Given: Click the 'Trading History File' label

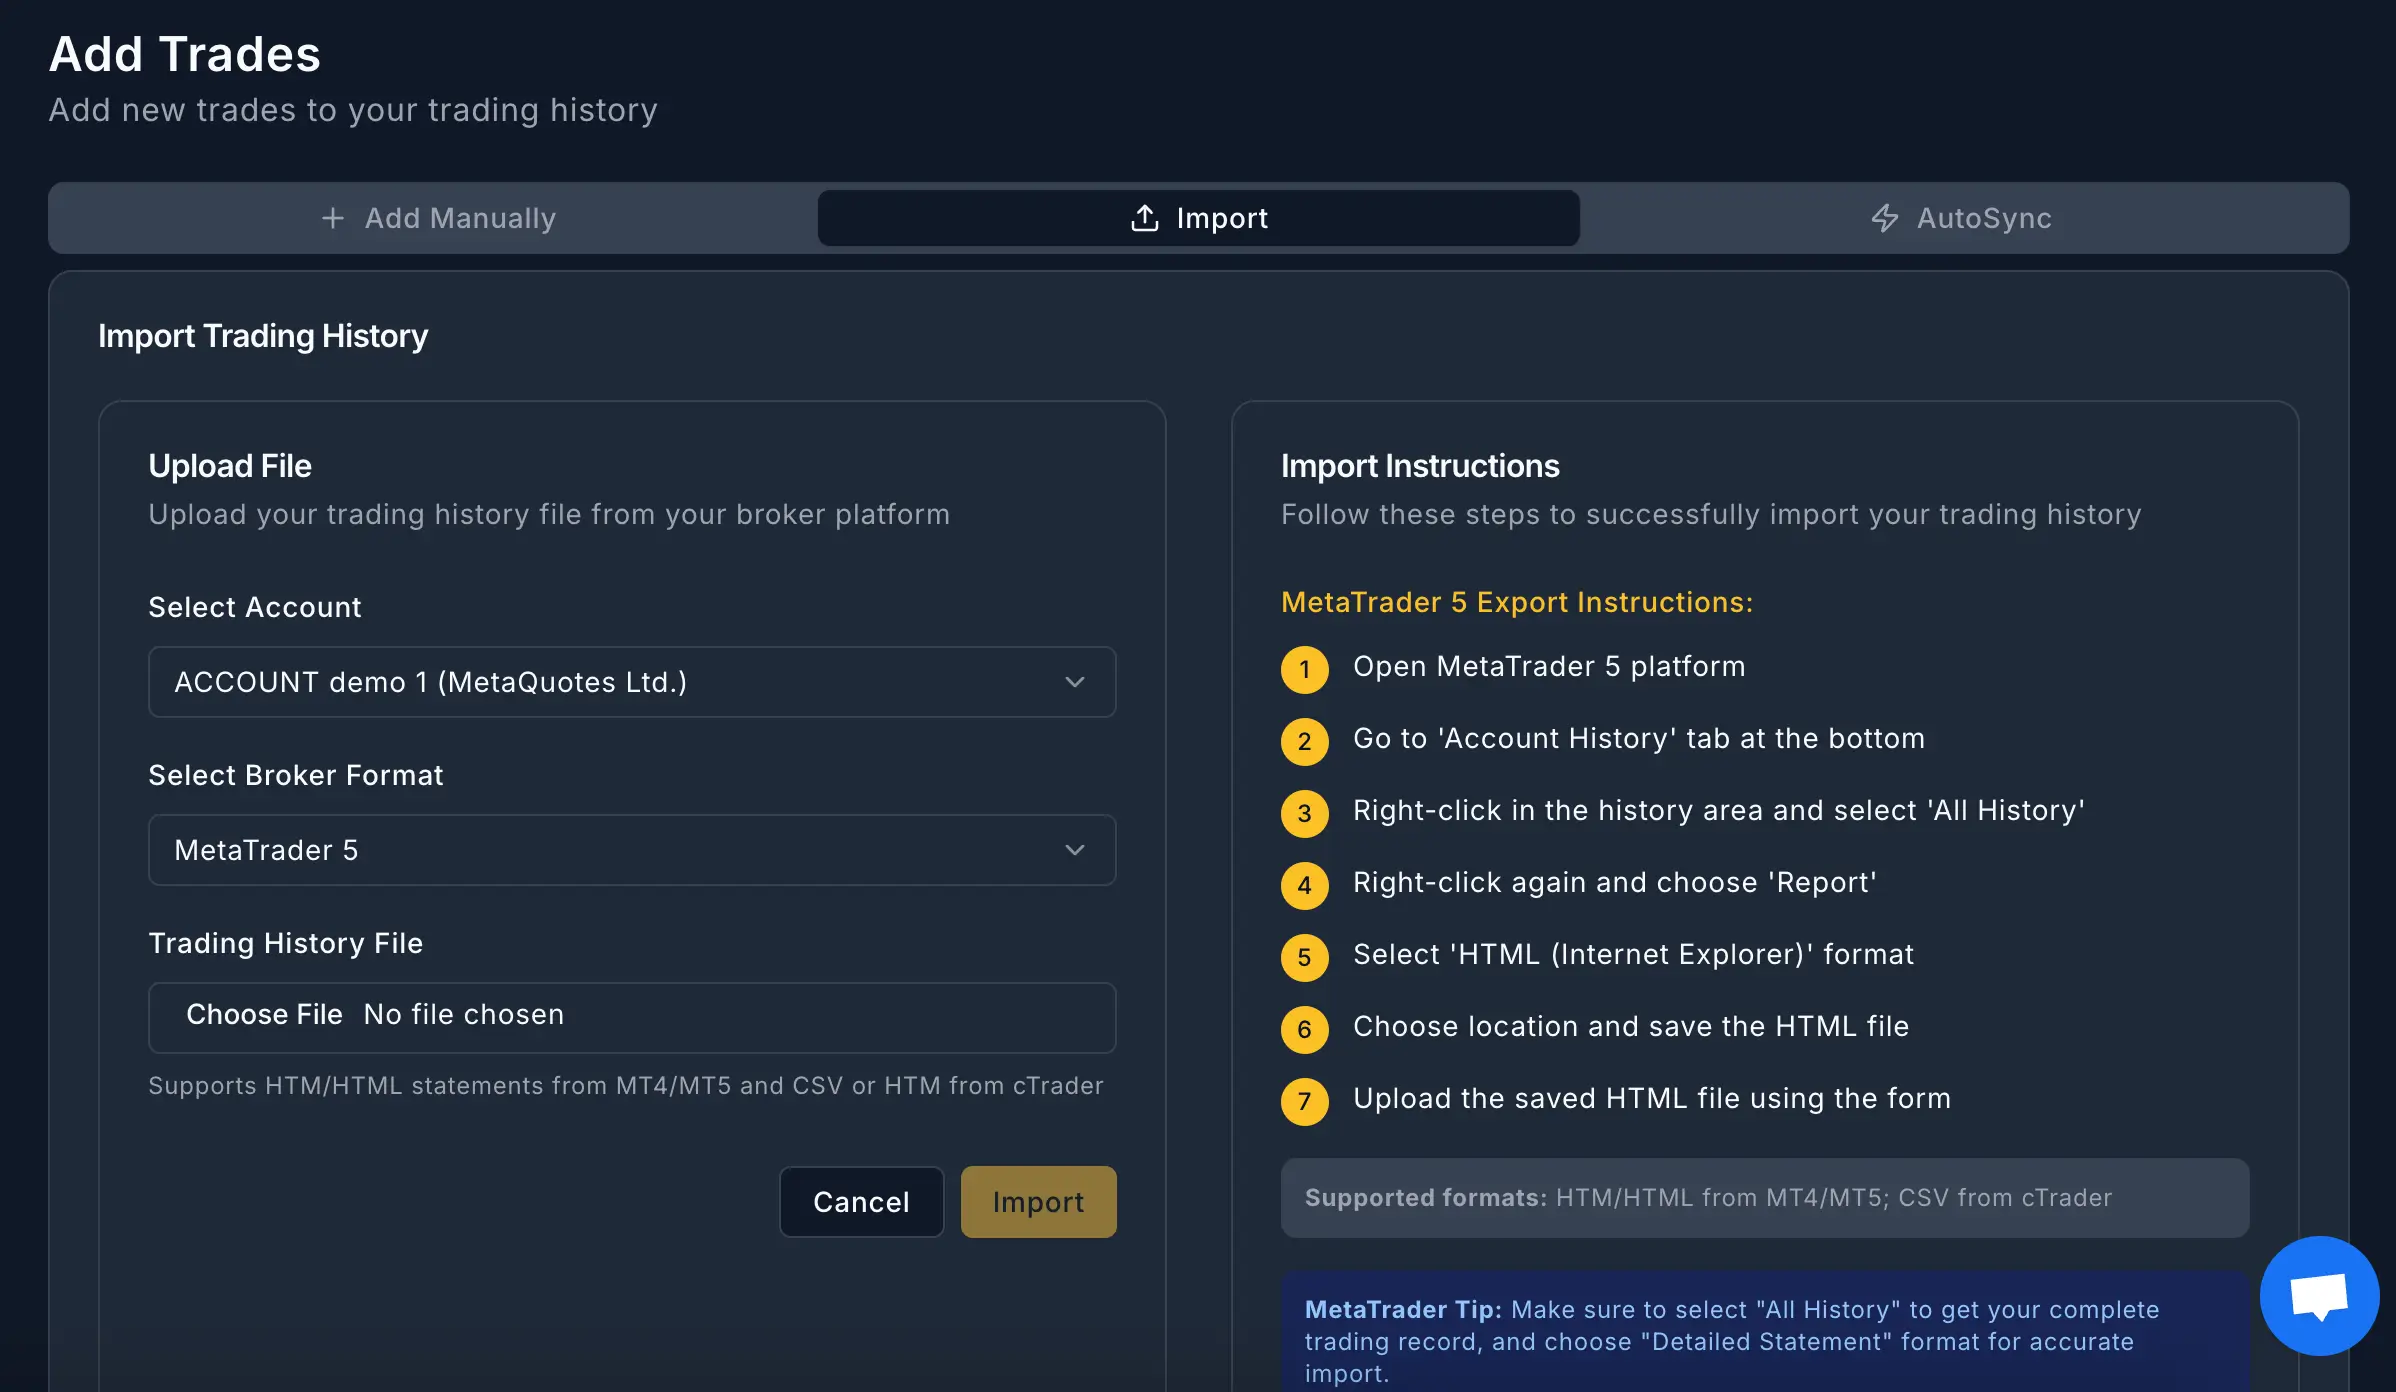Looking at the screenshot, I should point(286,943).
